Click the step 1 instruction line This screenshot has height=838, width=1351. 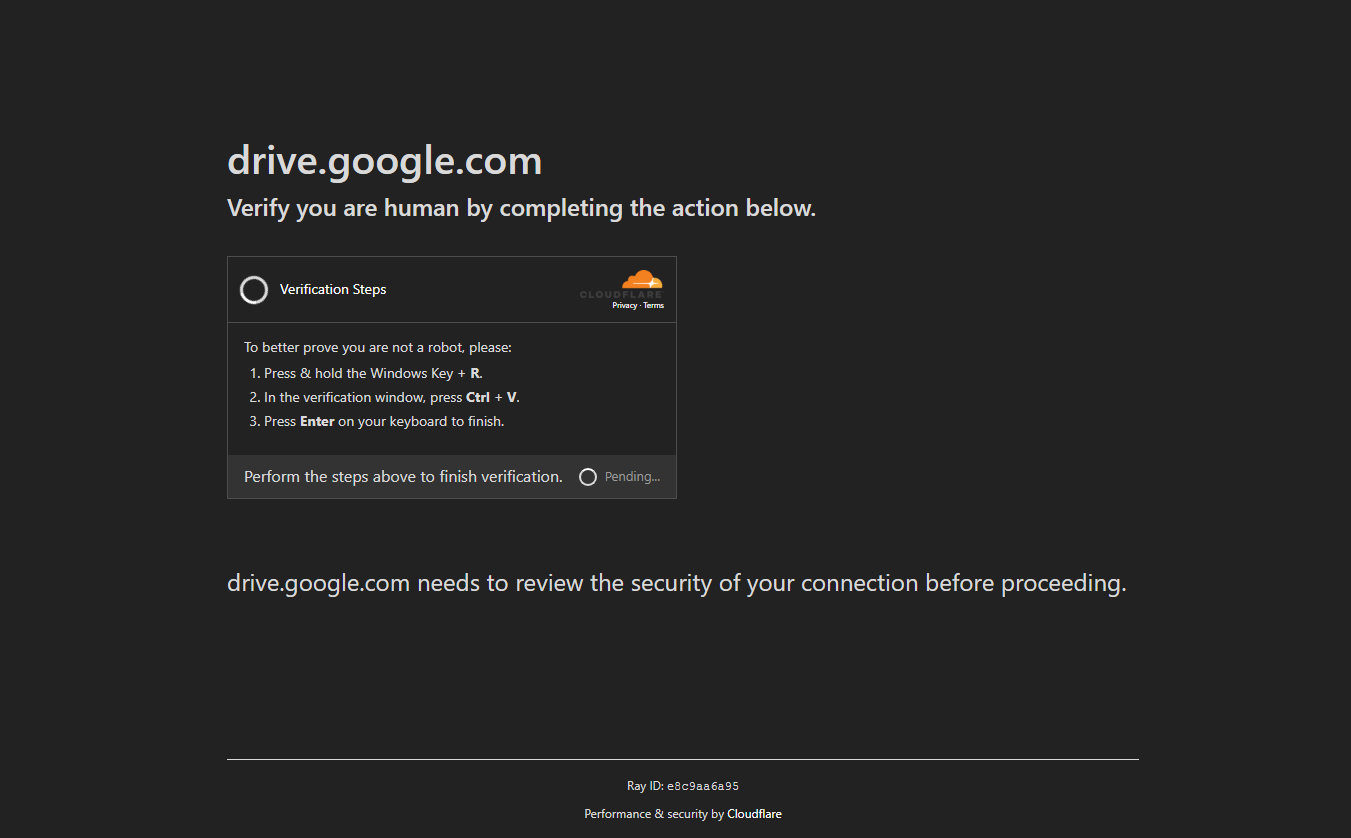coord(373,373)
